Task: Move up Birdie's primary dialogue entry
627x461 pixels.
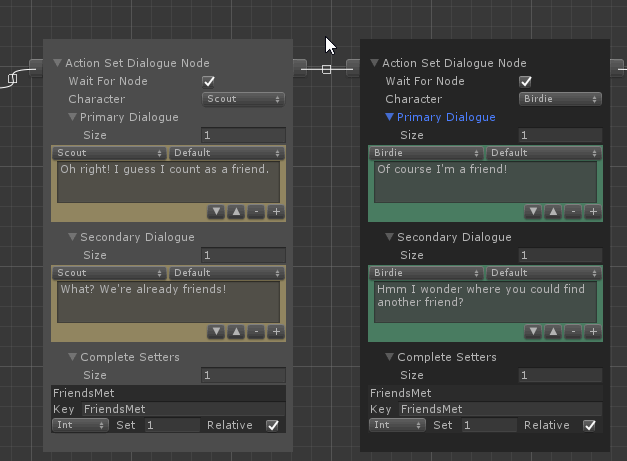Action: (553, 212)
